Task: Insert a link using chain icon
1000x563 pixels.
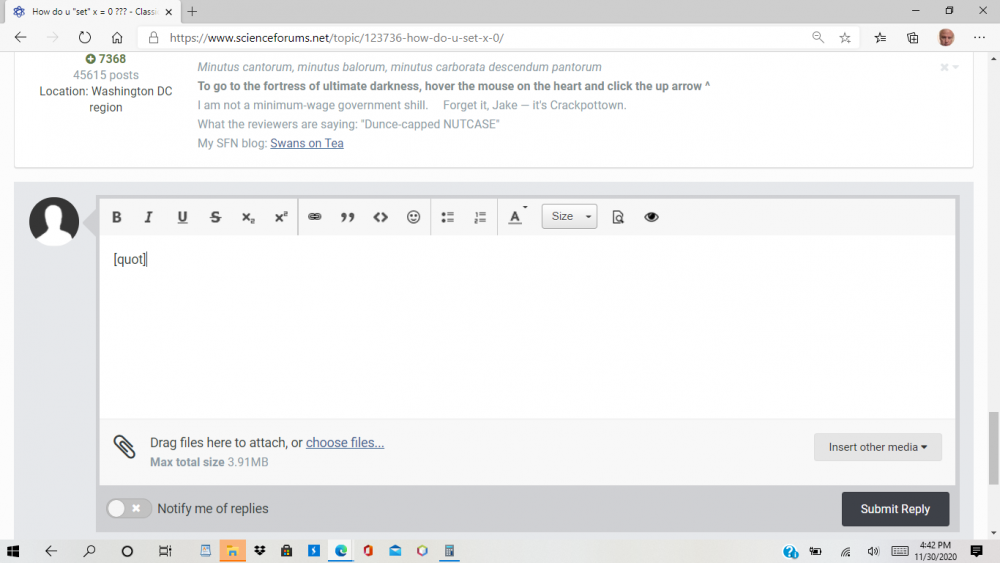Action: [x=315, y=217]
